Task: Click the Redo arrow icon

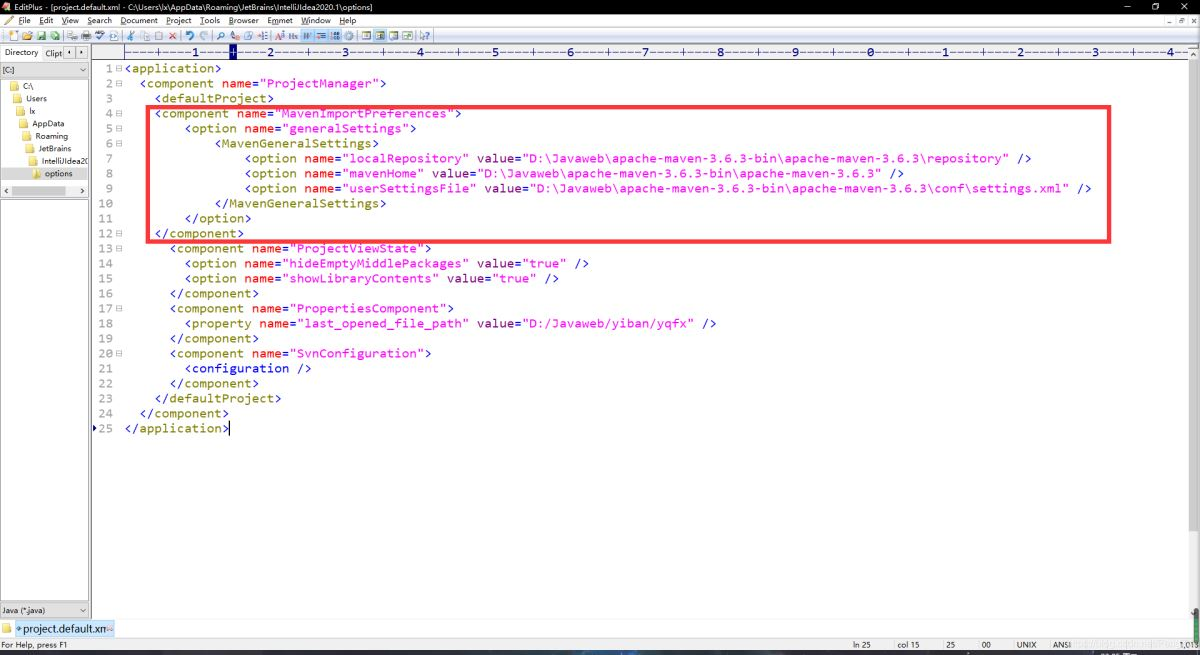Action: coord(203,36)
